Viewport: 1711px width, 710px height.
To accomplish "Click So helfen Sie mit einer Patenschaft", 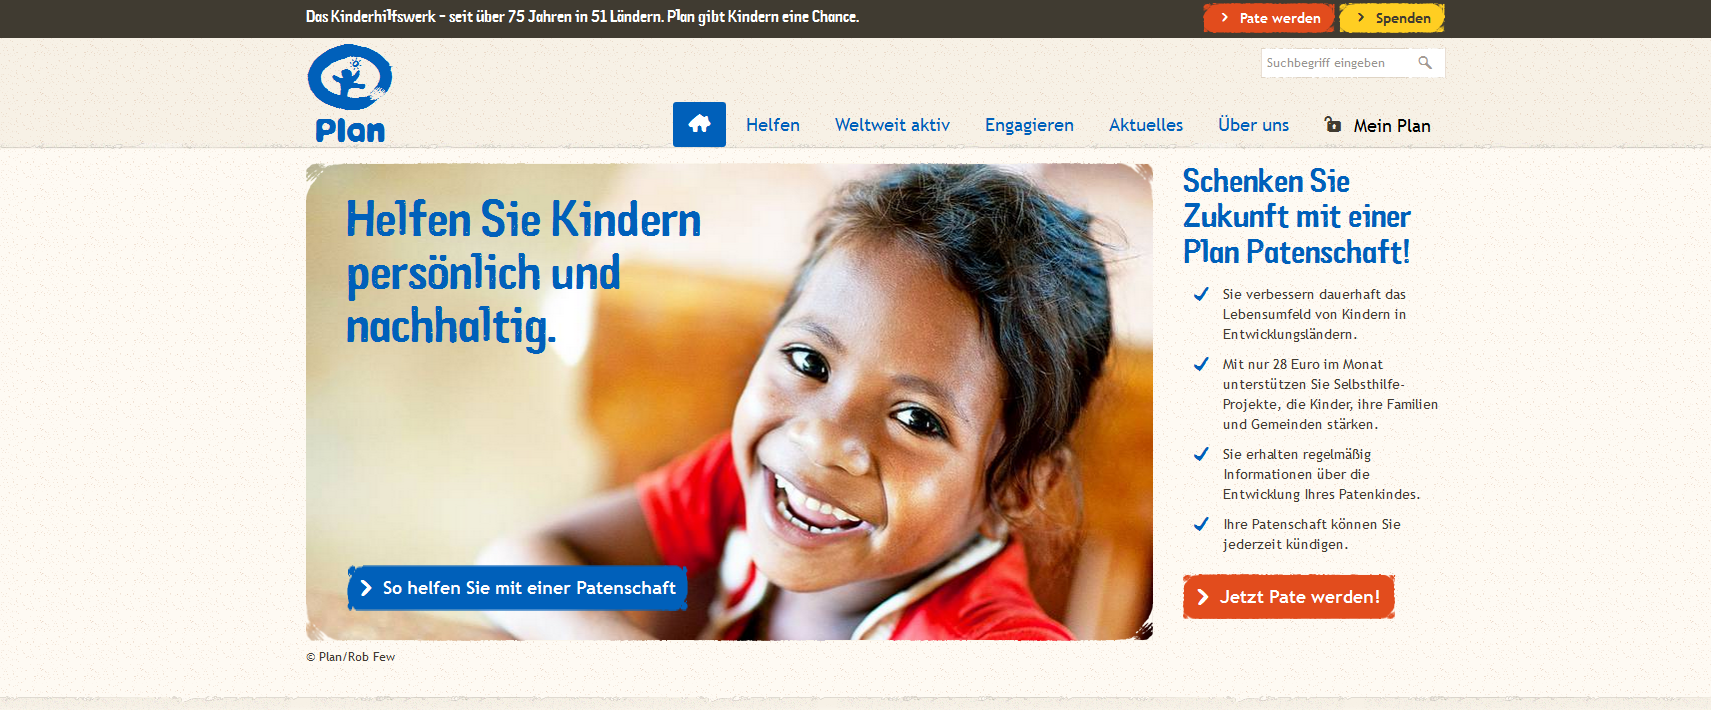I will pyautogui.click(x=517, y=588).
